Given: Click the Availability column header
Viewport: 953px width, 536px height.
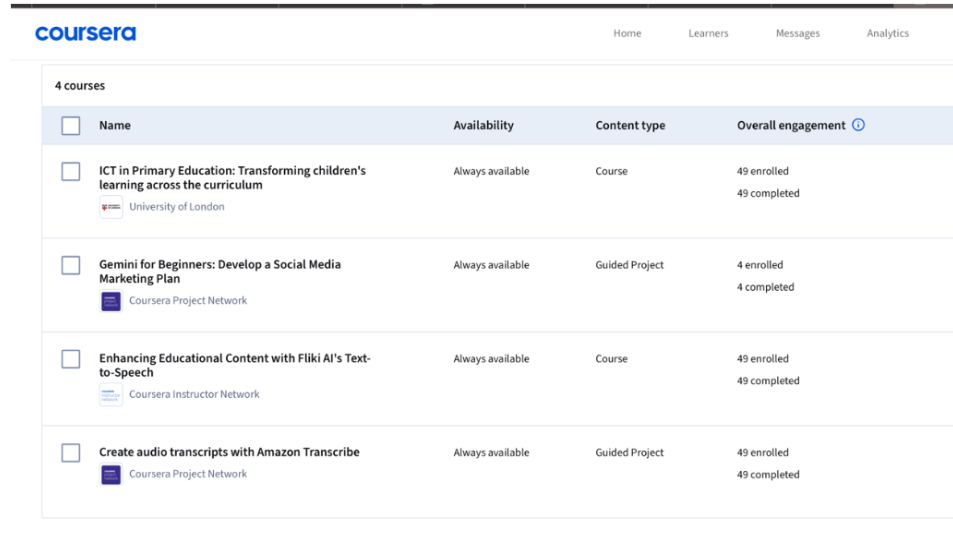Looking at the screenshot, I should (483, 125).
